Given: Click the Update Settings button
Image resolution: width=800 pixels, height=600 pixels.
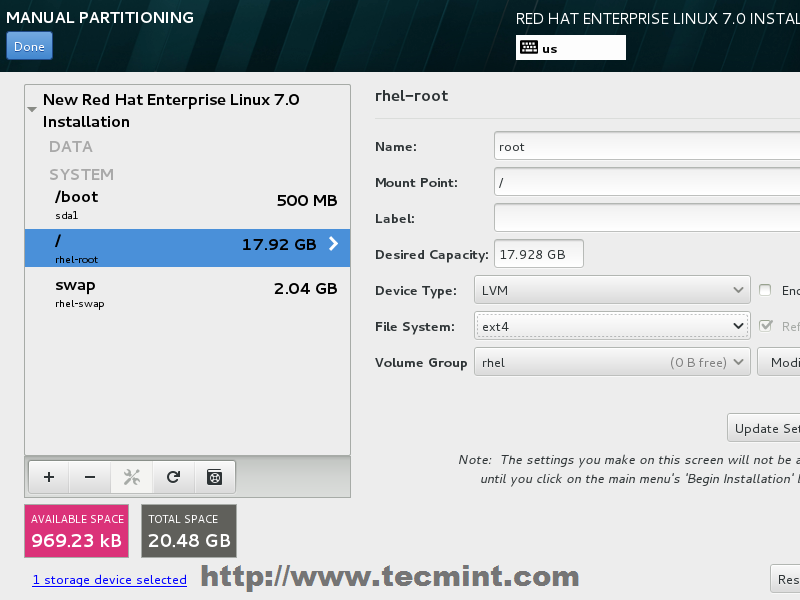Looking at the screenshot, I should pyautogui.click(x=763, y=428).
